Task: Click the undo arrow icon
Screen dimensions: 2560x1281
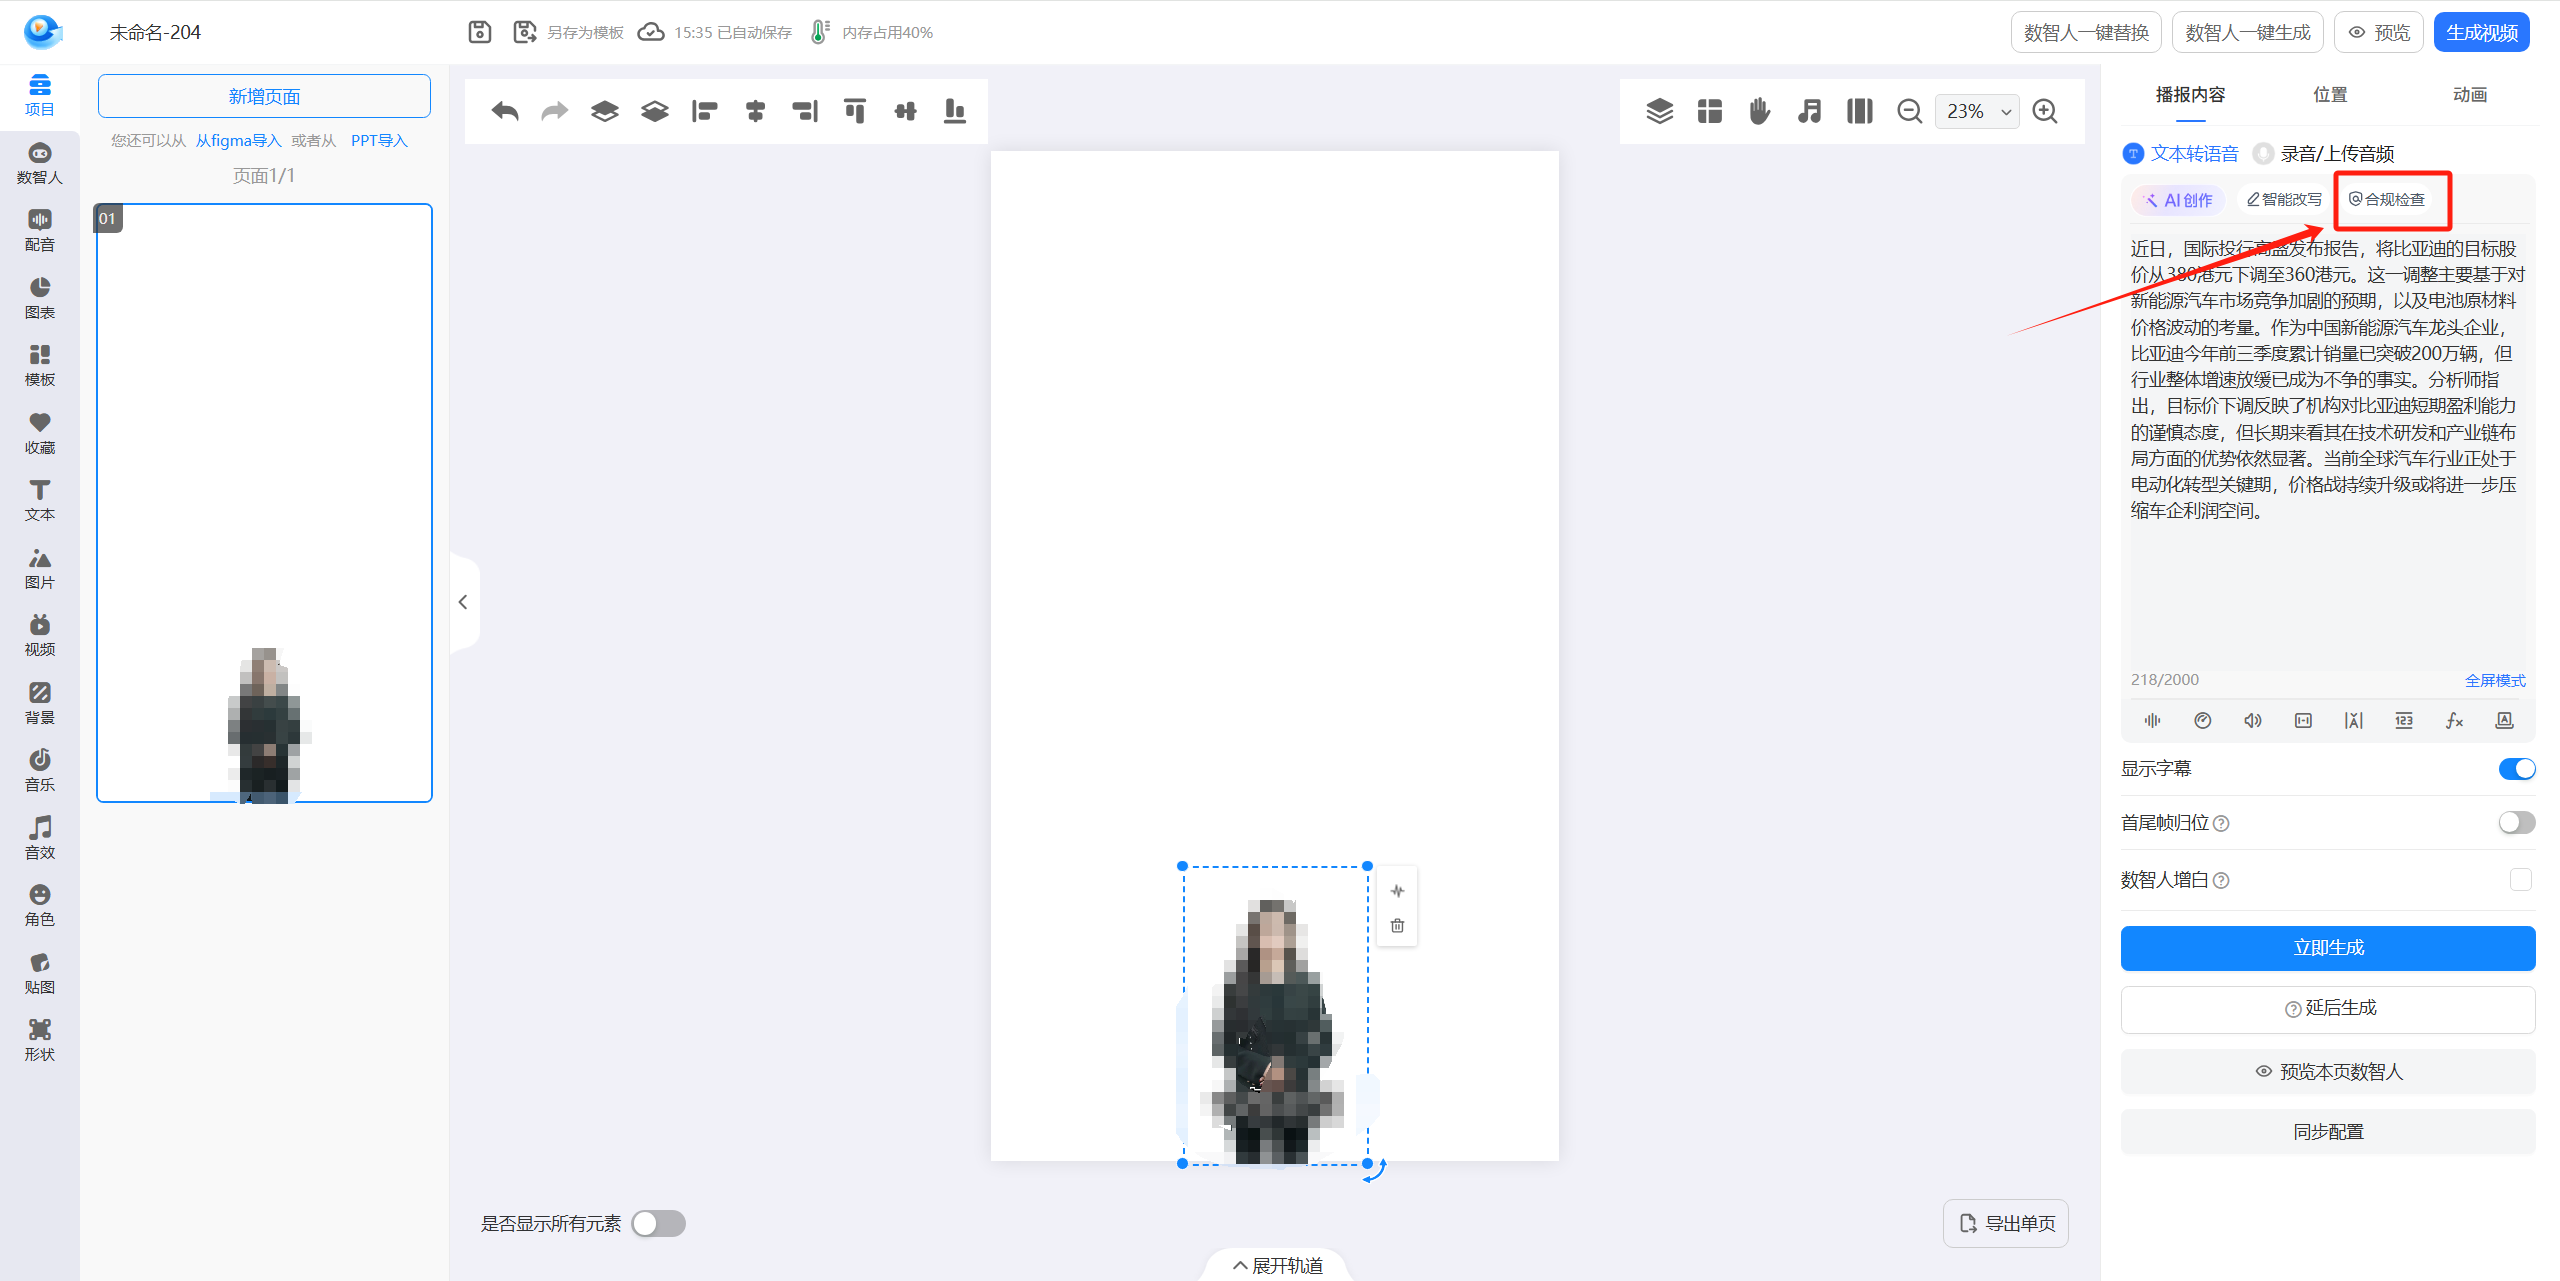Action: (x=505, y=111)
